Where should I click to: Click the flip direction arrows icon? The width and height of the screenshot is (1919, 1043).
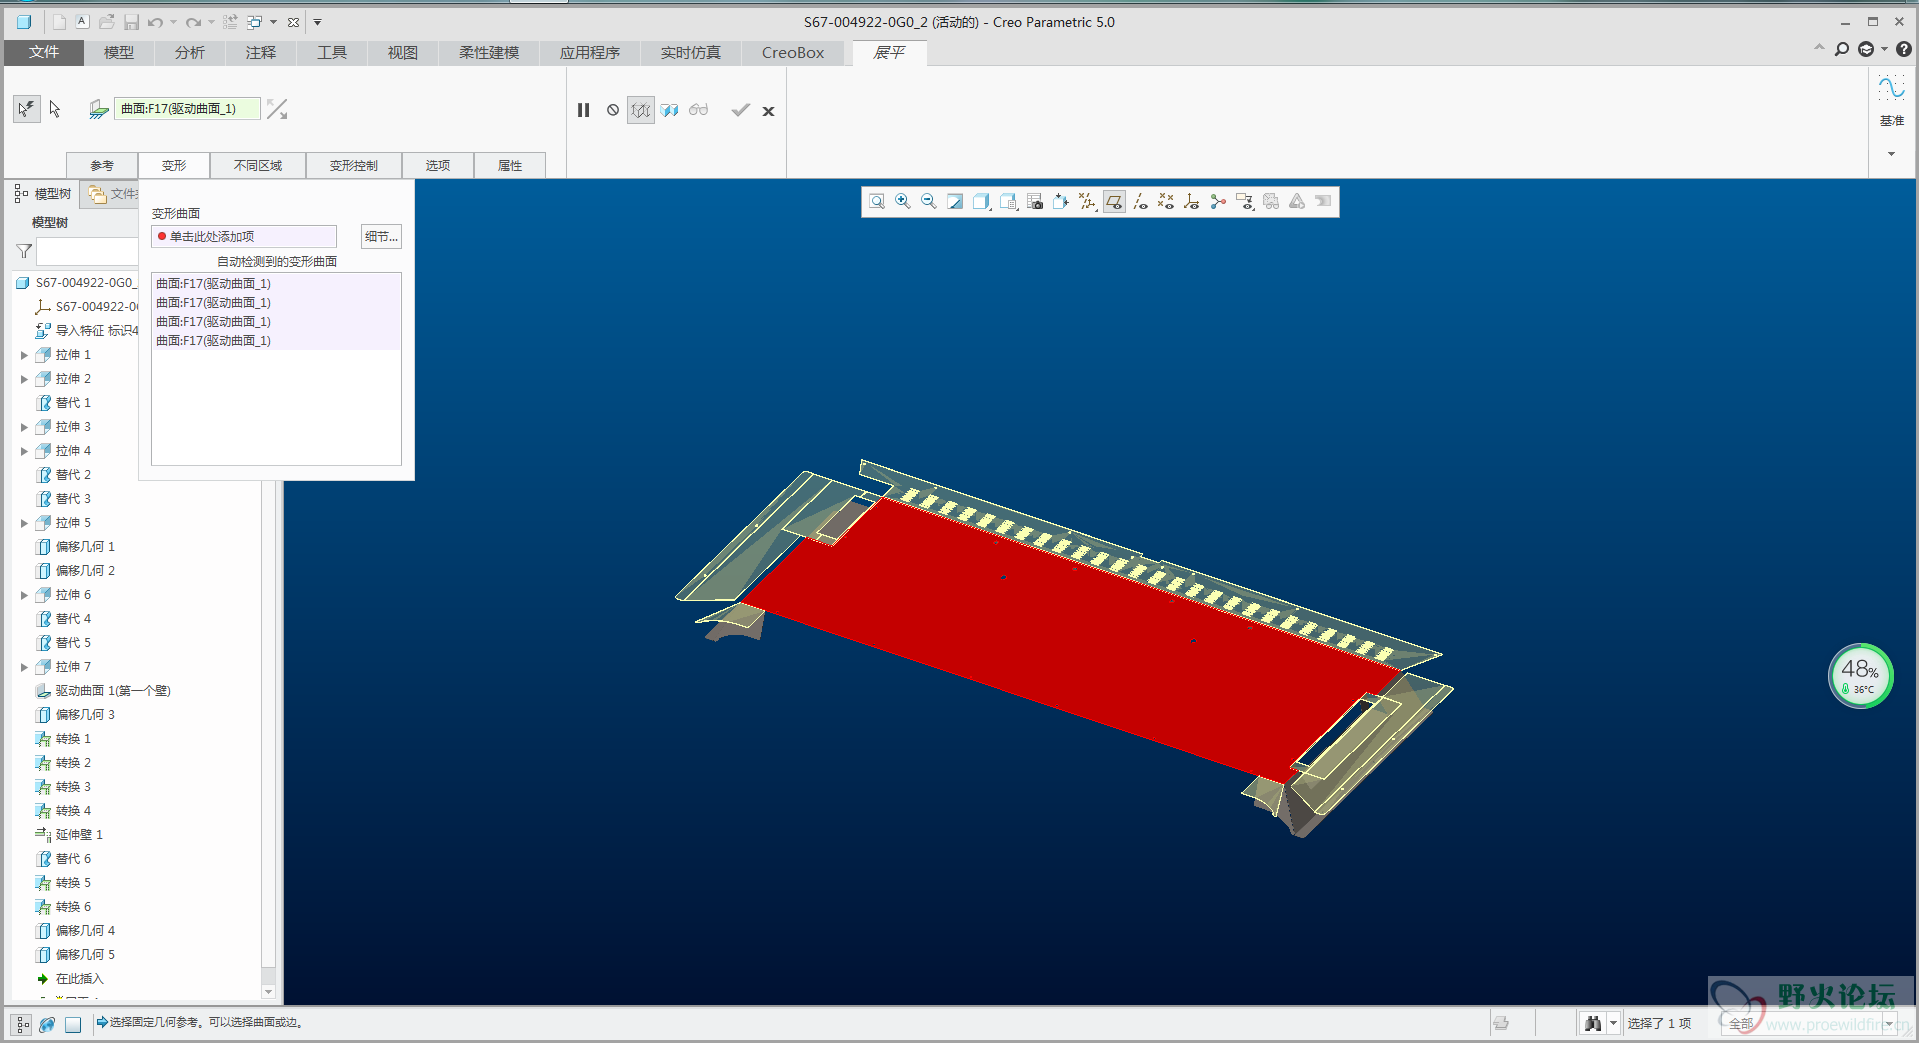(277, 109)
